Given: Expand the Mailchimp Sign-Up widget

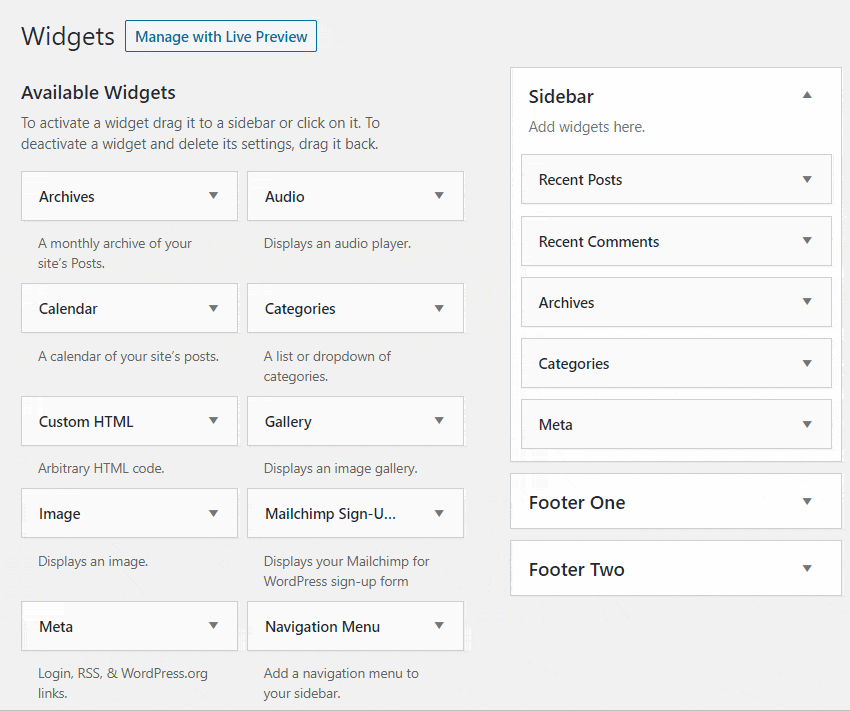Looking at the screenshot, I should (x=440, y=513).
